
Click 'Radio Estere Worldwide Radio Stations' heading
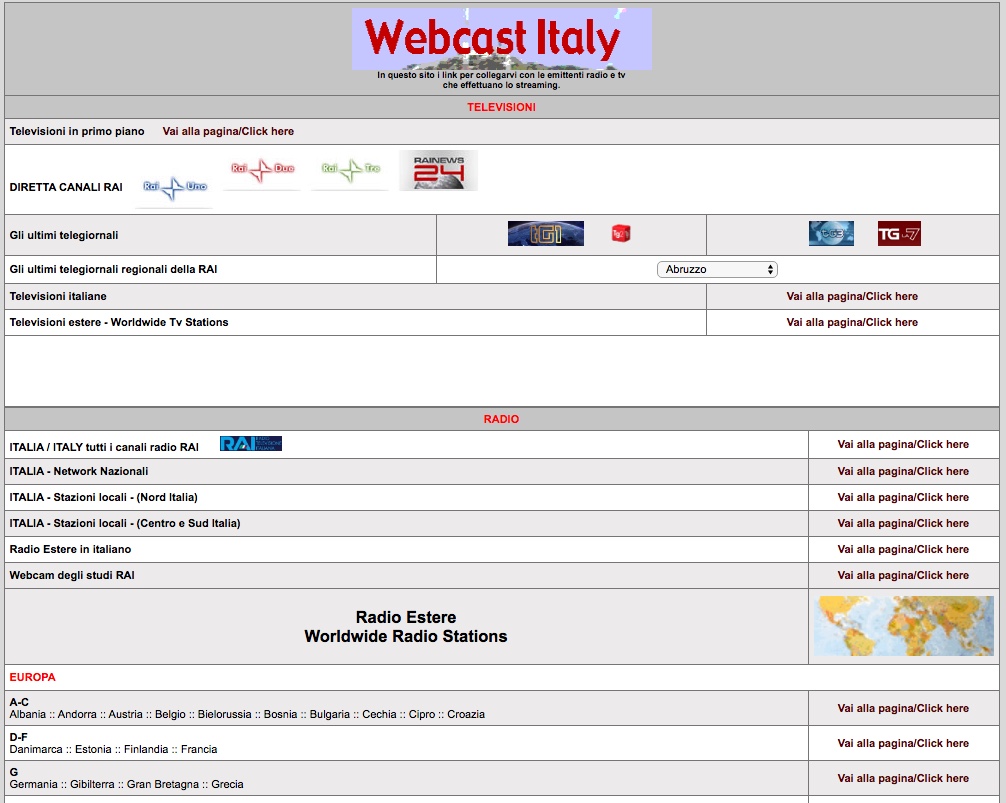coord(405,627)
